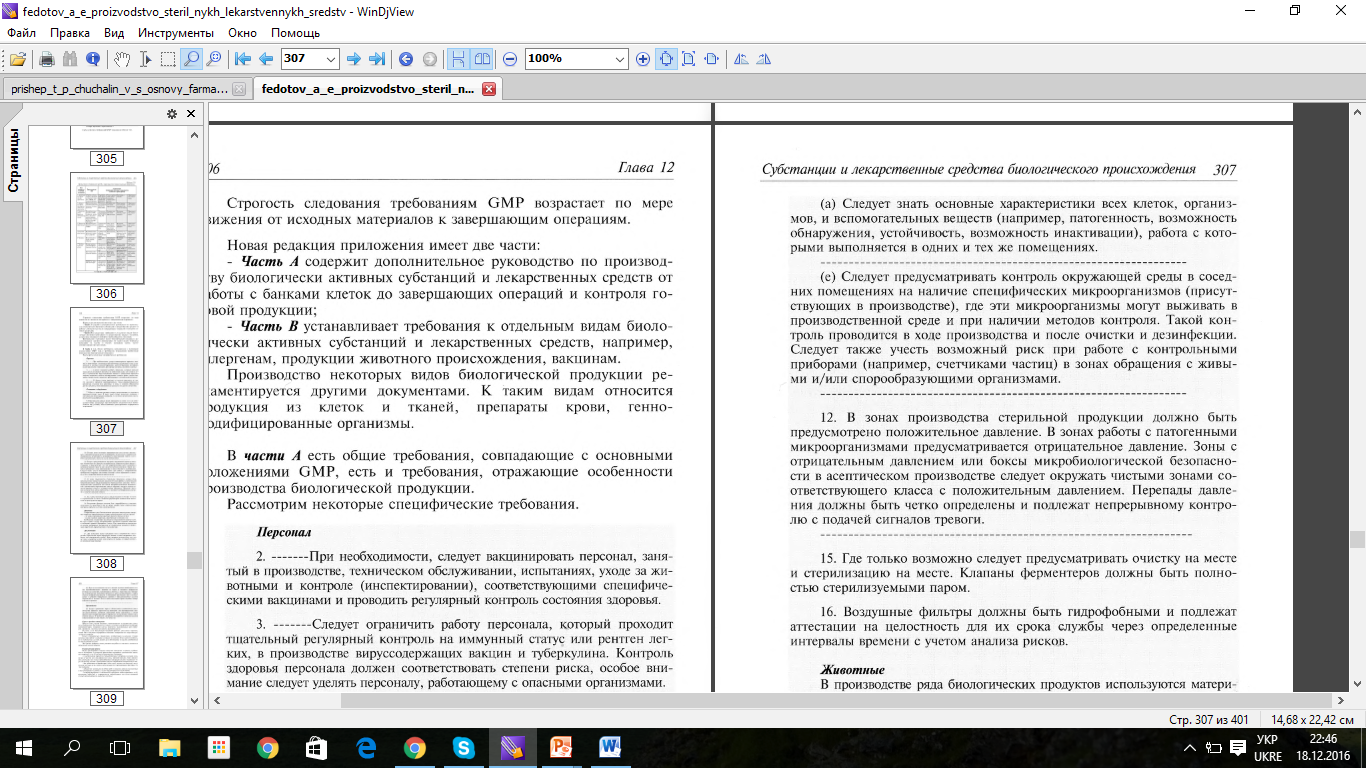1366x768 pixels.
Task: Open the Вид menu
Action: pyautogui.click(x=114, y=33)
